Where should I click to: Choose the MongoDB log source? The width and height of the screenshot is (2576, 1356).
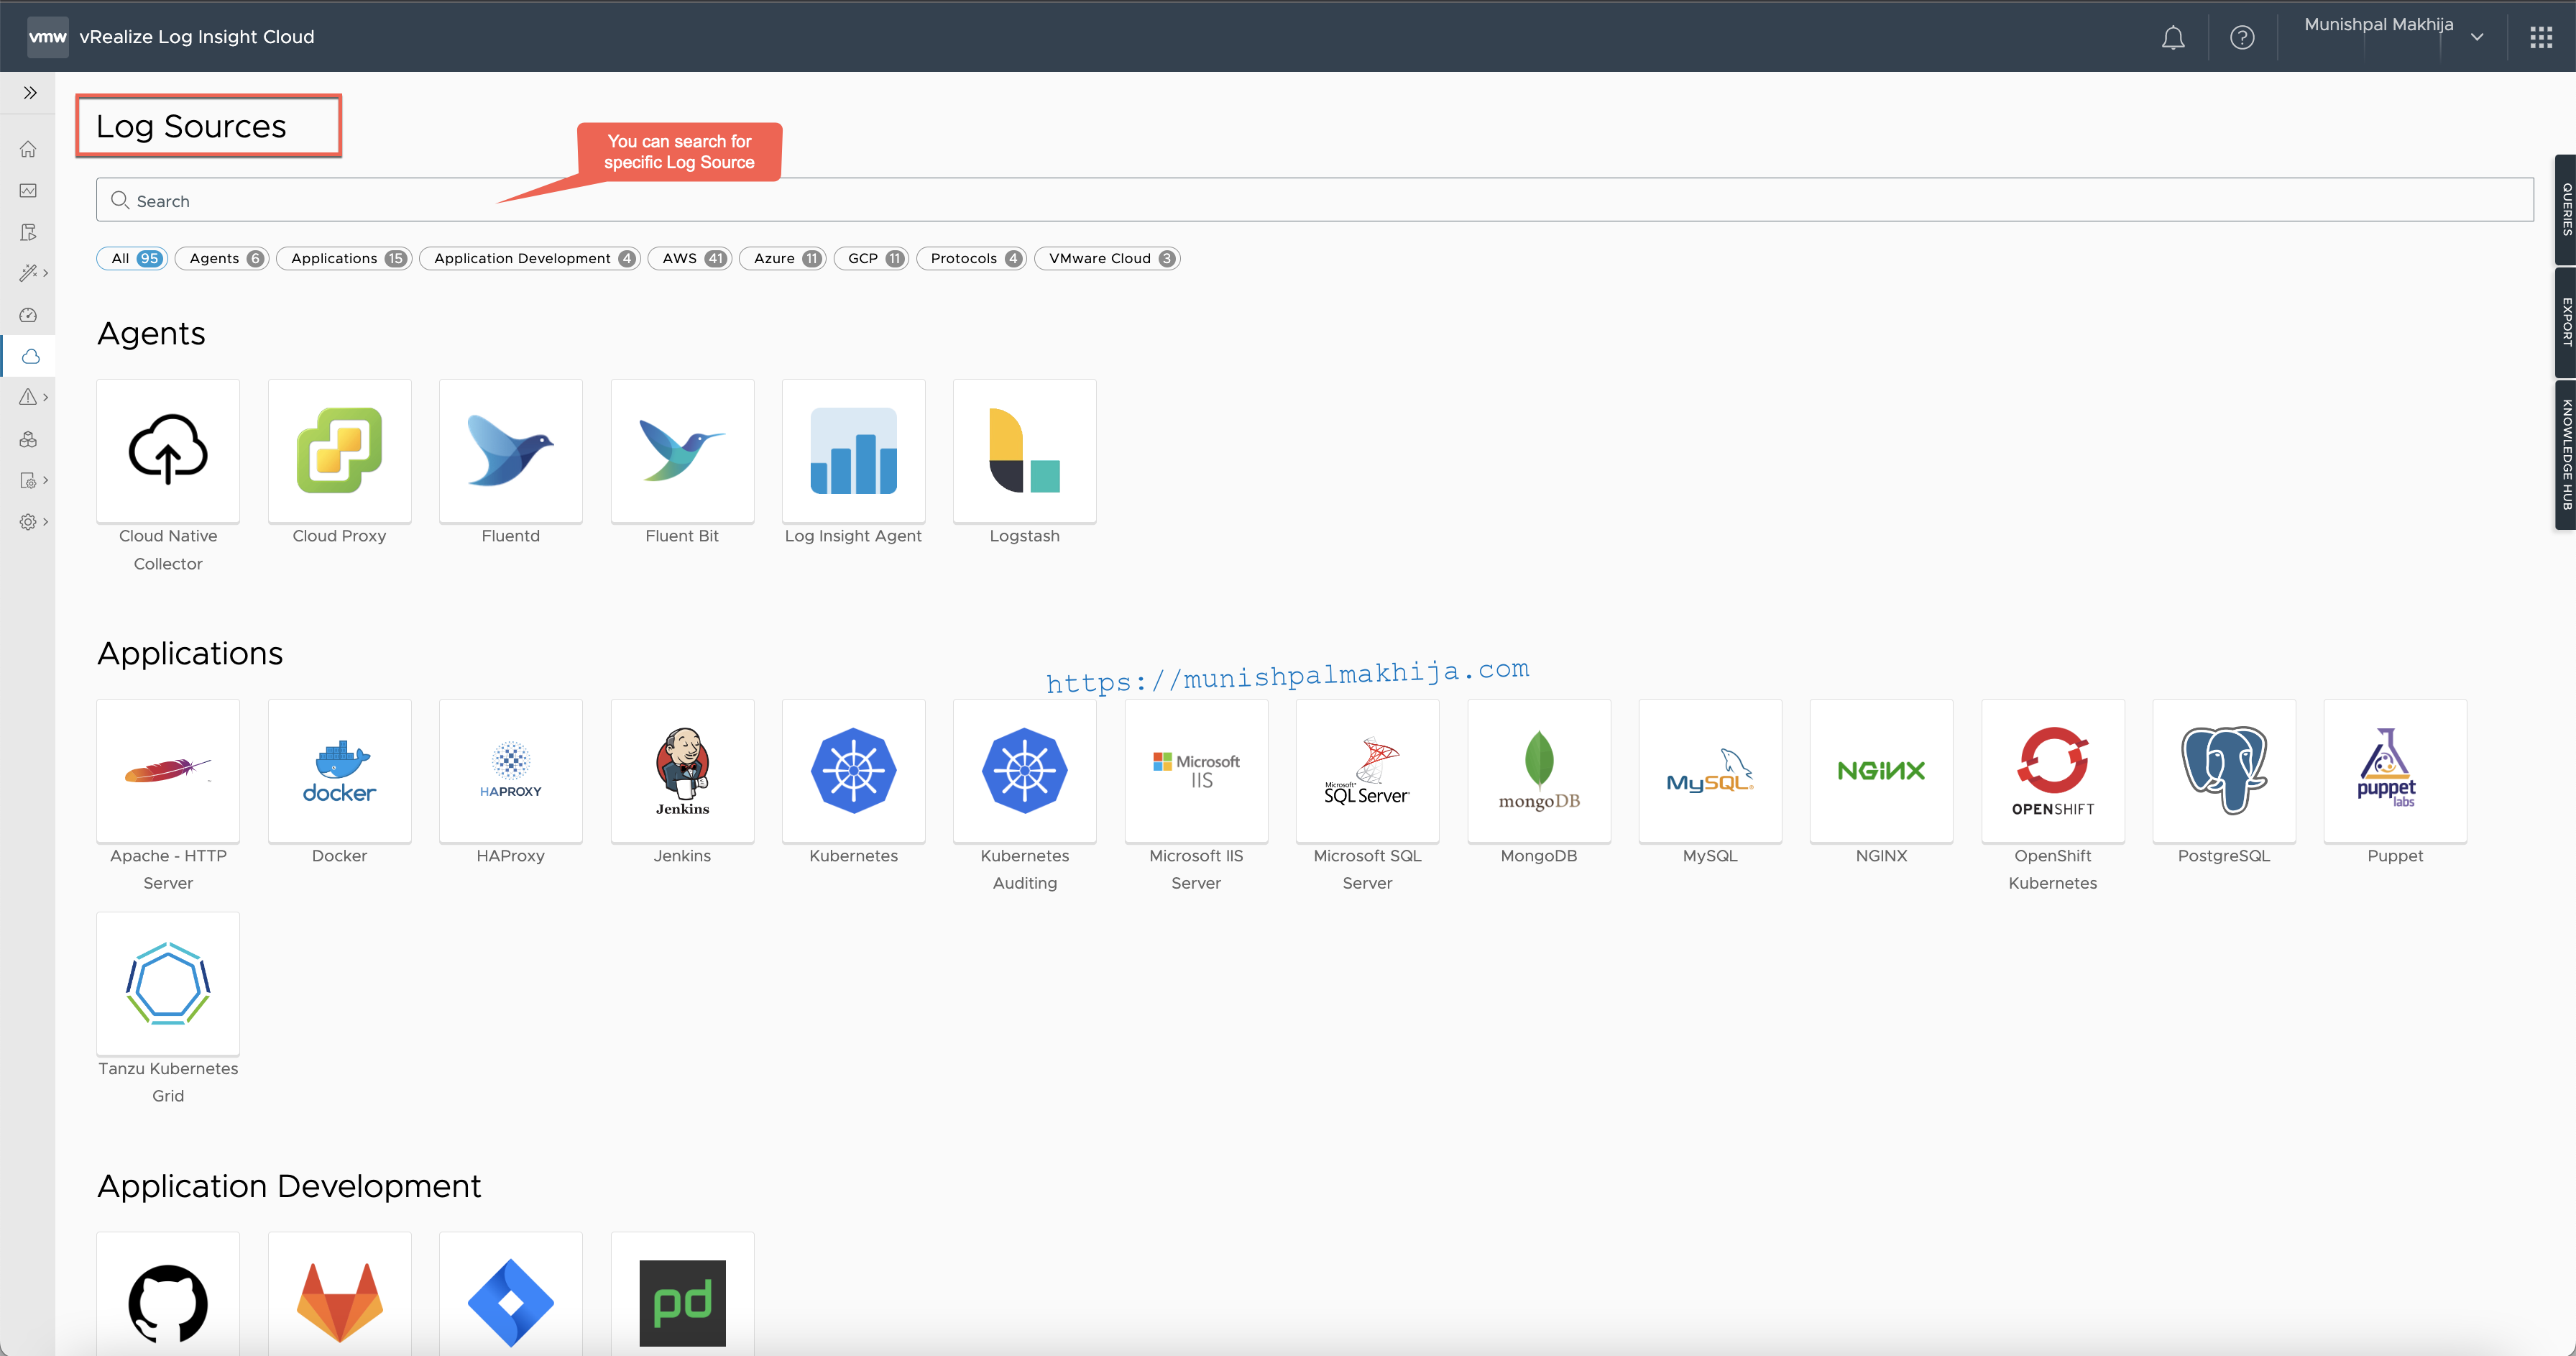click(1539, 771)
